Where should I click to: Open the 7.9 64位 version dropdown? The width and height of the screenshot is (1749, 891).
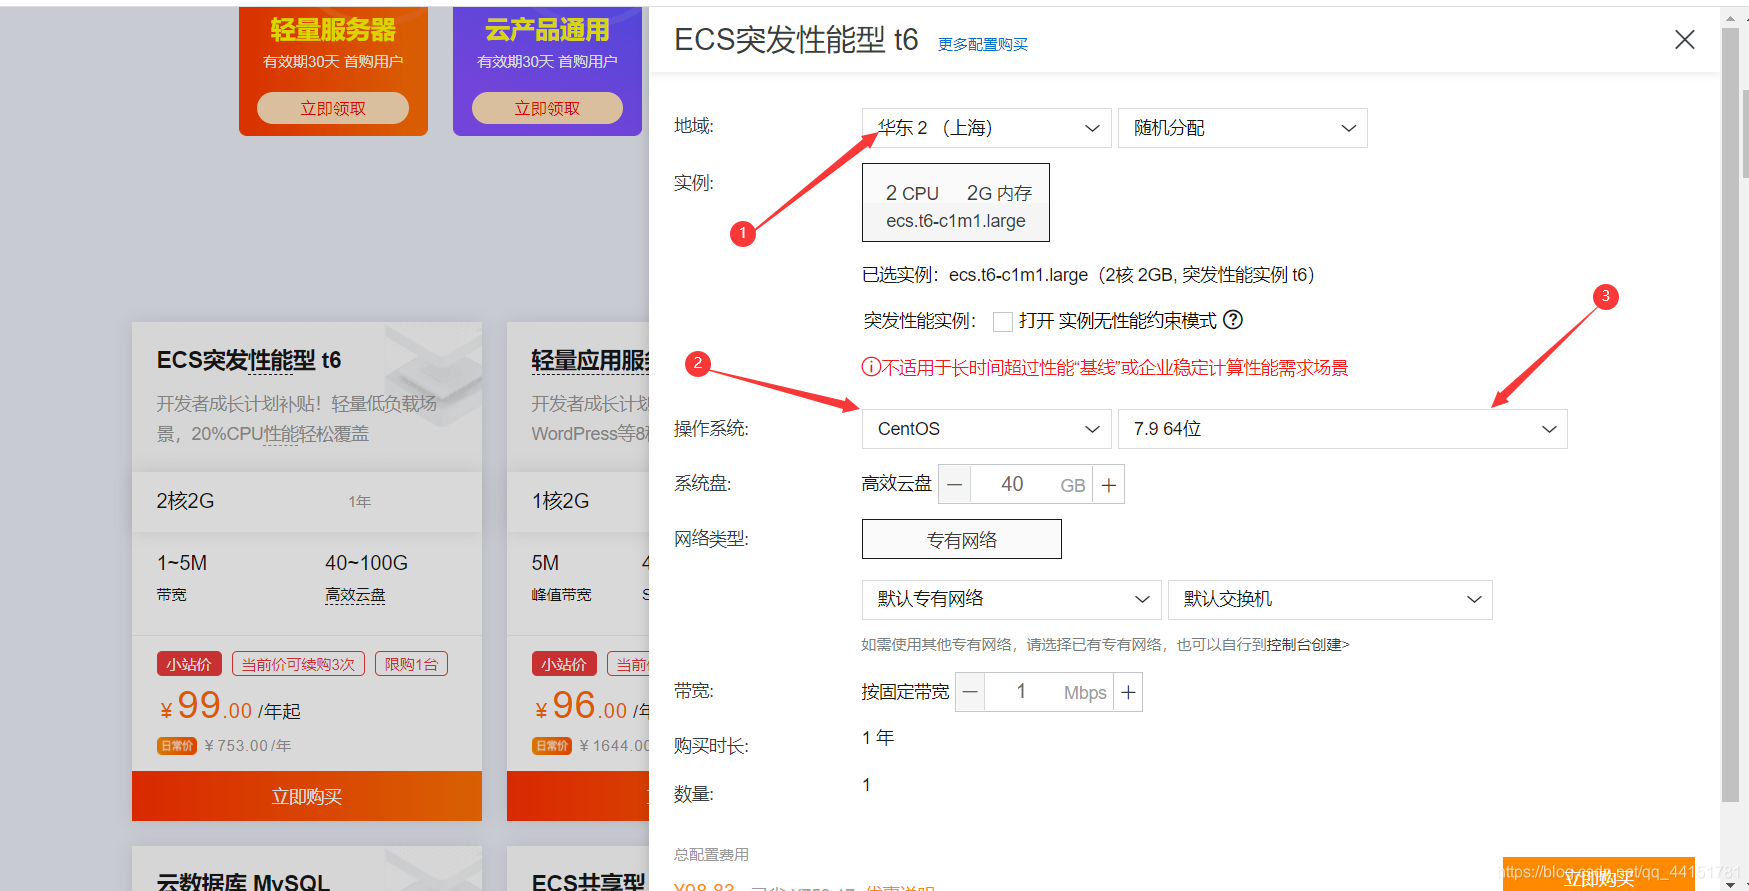point(1342,429)
